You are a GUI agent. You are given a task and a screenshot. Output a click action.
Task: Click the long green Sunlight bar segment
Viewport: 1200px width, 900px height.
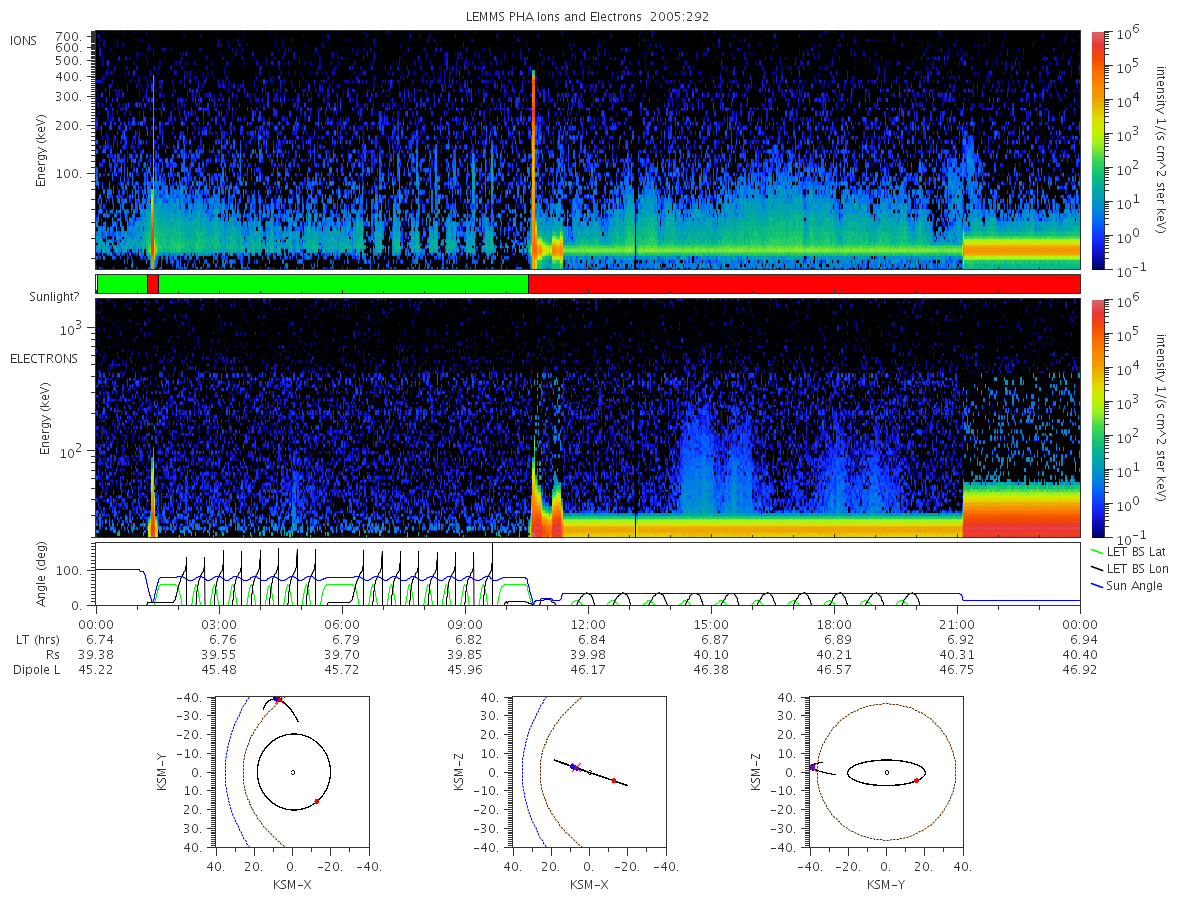[343, 284]
